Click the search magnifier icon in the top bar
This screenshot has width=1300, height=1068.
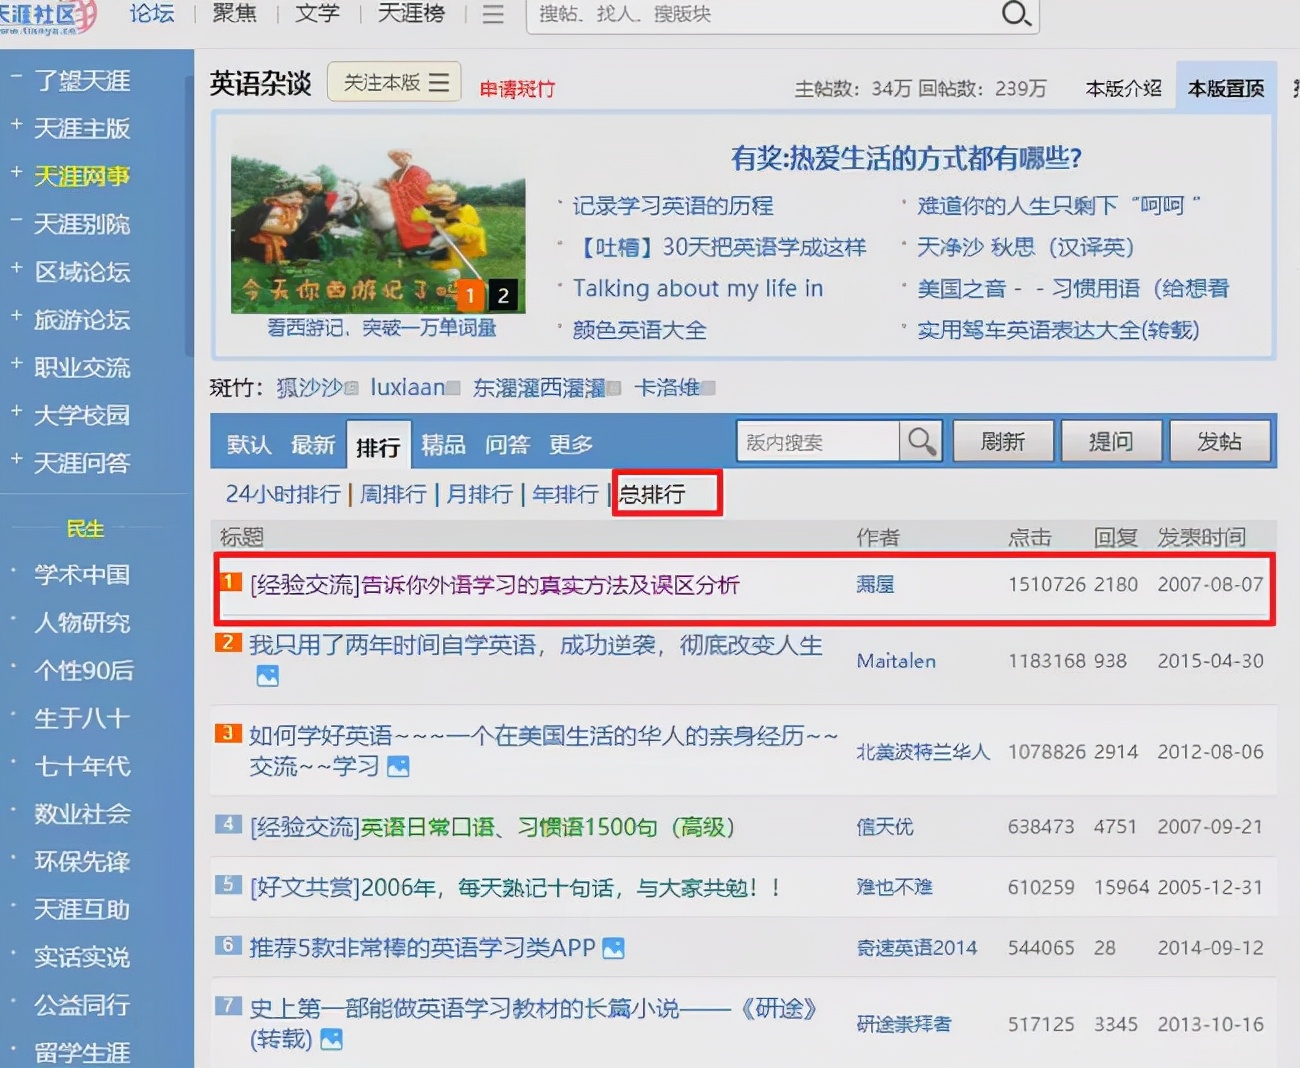click(1017, 15)
